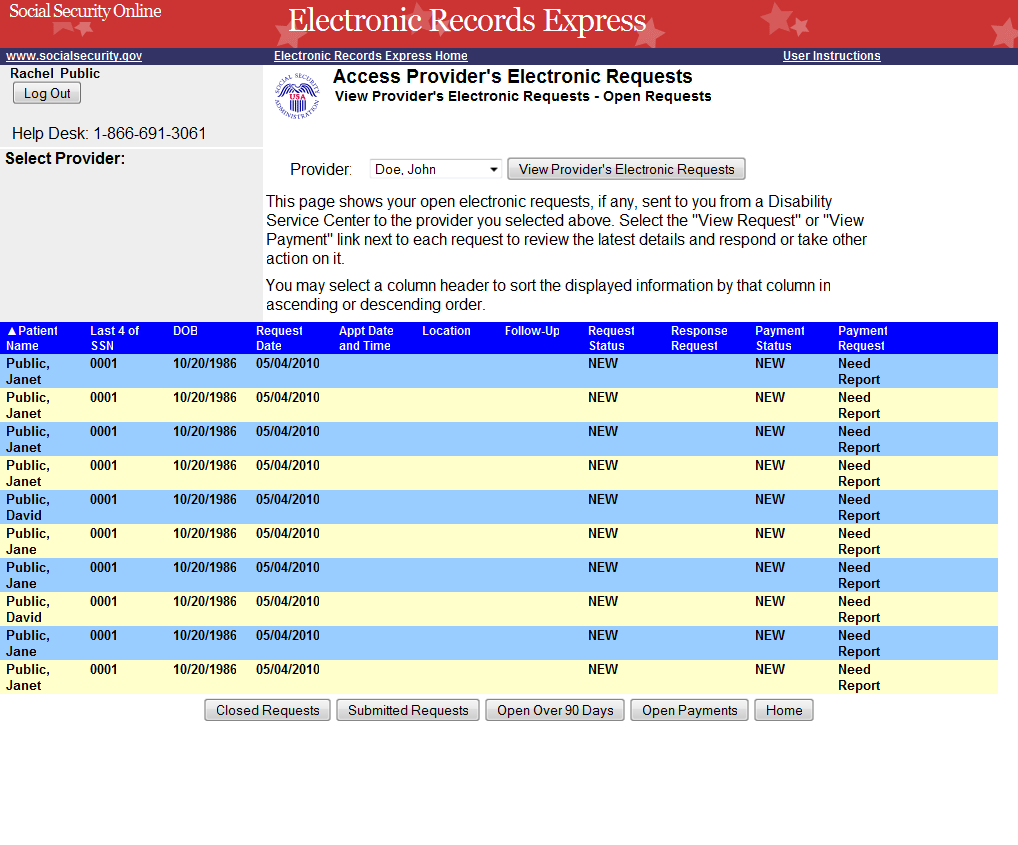1018x845 pixels.
Task: Sort by Patient Name column header
Action: pyautogui.click(x=32, y=338)
